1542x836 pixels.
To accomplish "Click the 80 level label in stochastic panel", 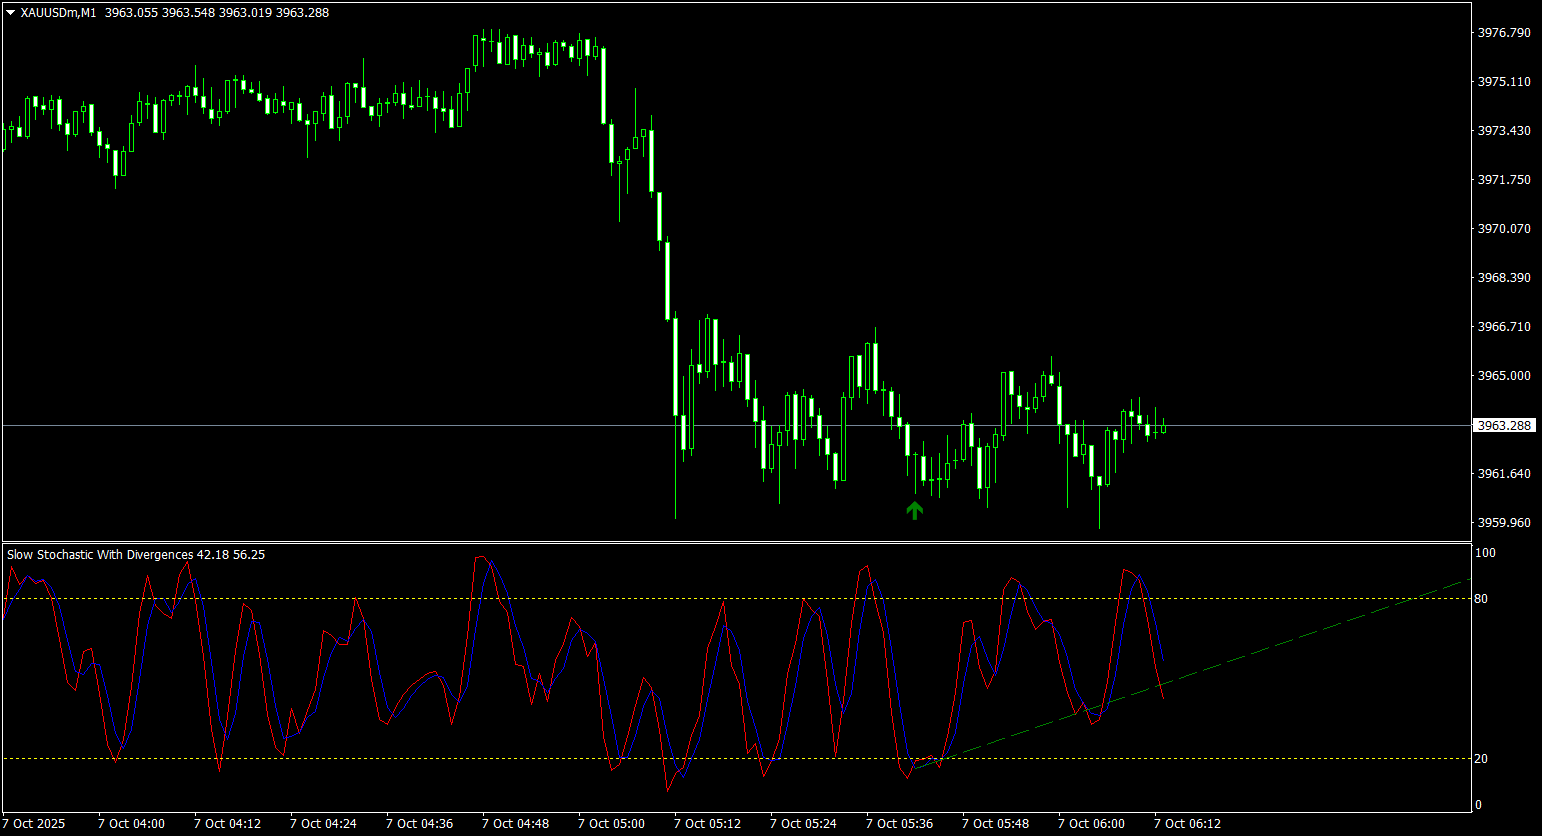I will (1481, 599).
